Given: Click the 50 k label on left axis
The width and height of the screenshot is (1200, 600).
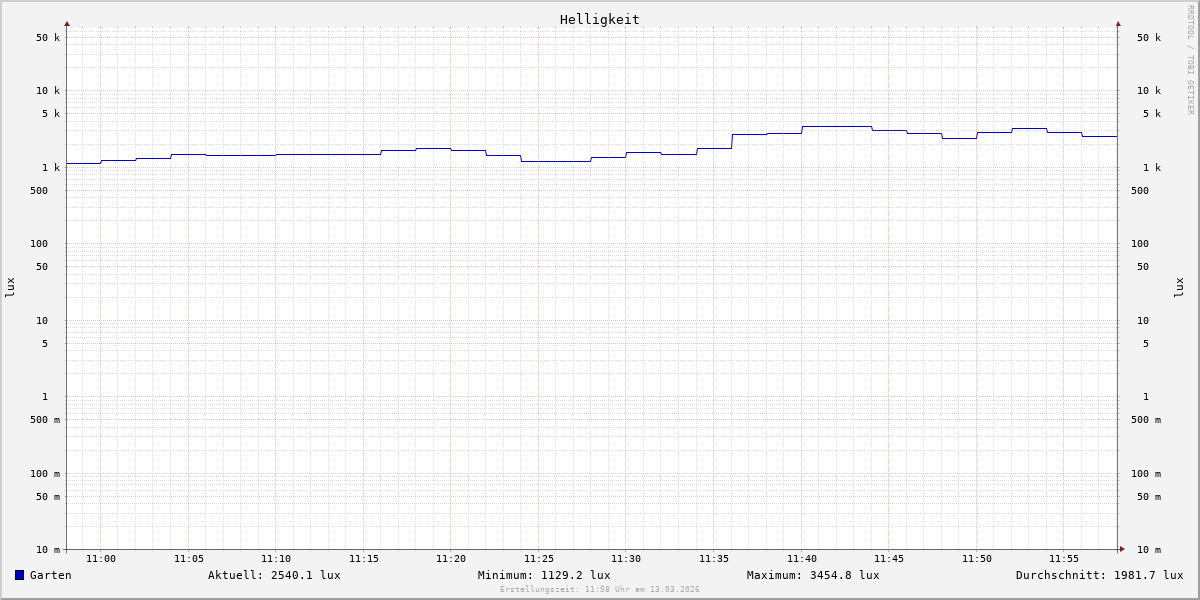Looking at the screenshot, I should 48,38.
